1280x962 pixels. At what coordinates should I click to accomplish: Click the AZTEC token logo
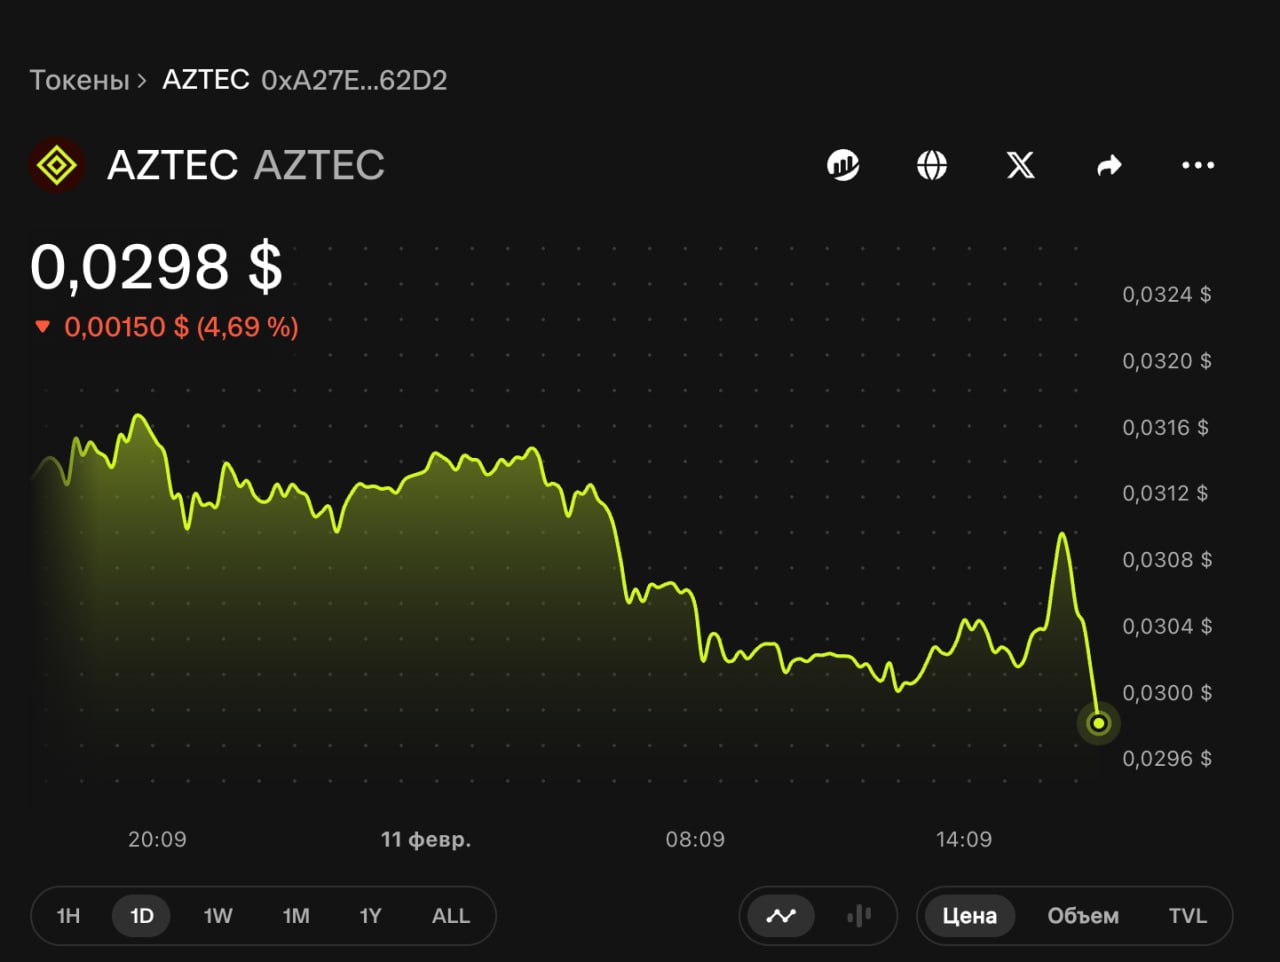pos(57,165)
